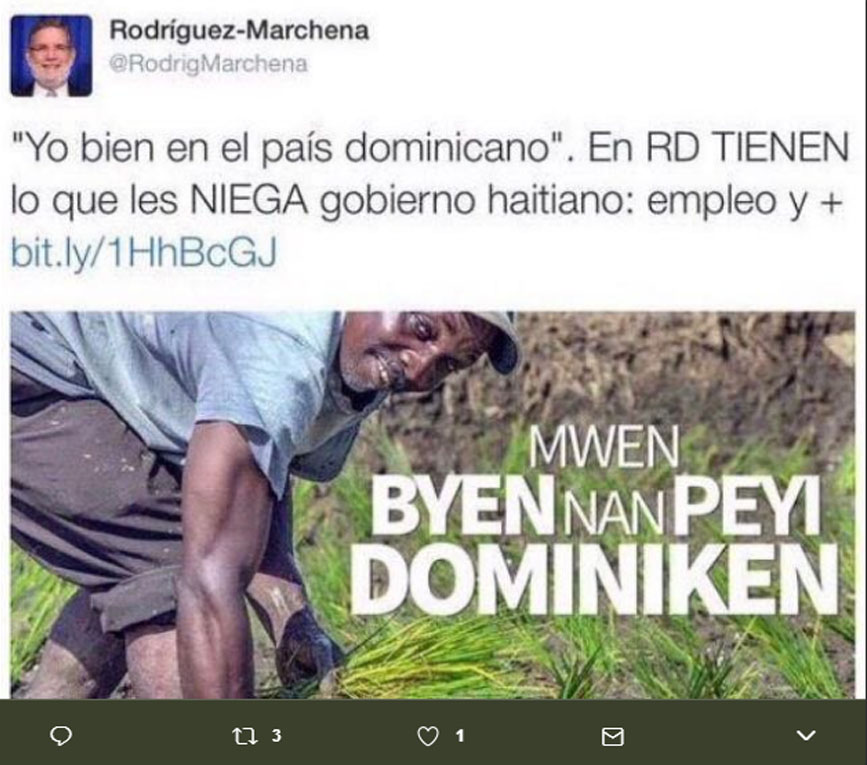
Task: Click the DOMINIKEN word on the image
Action: 596,579
